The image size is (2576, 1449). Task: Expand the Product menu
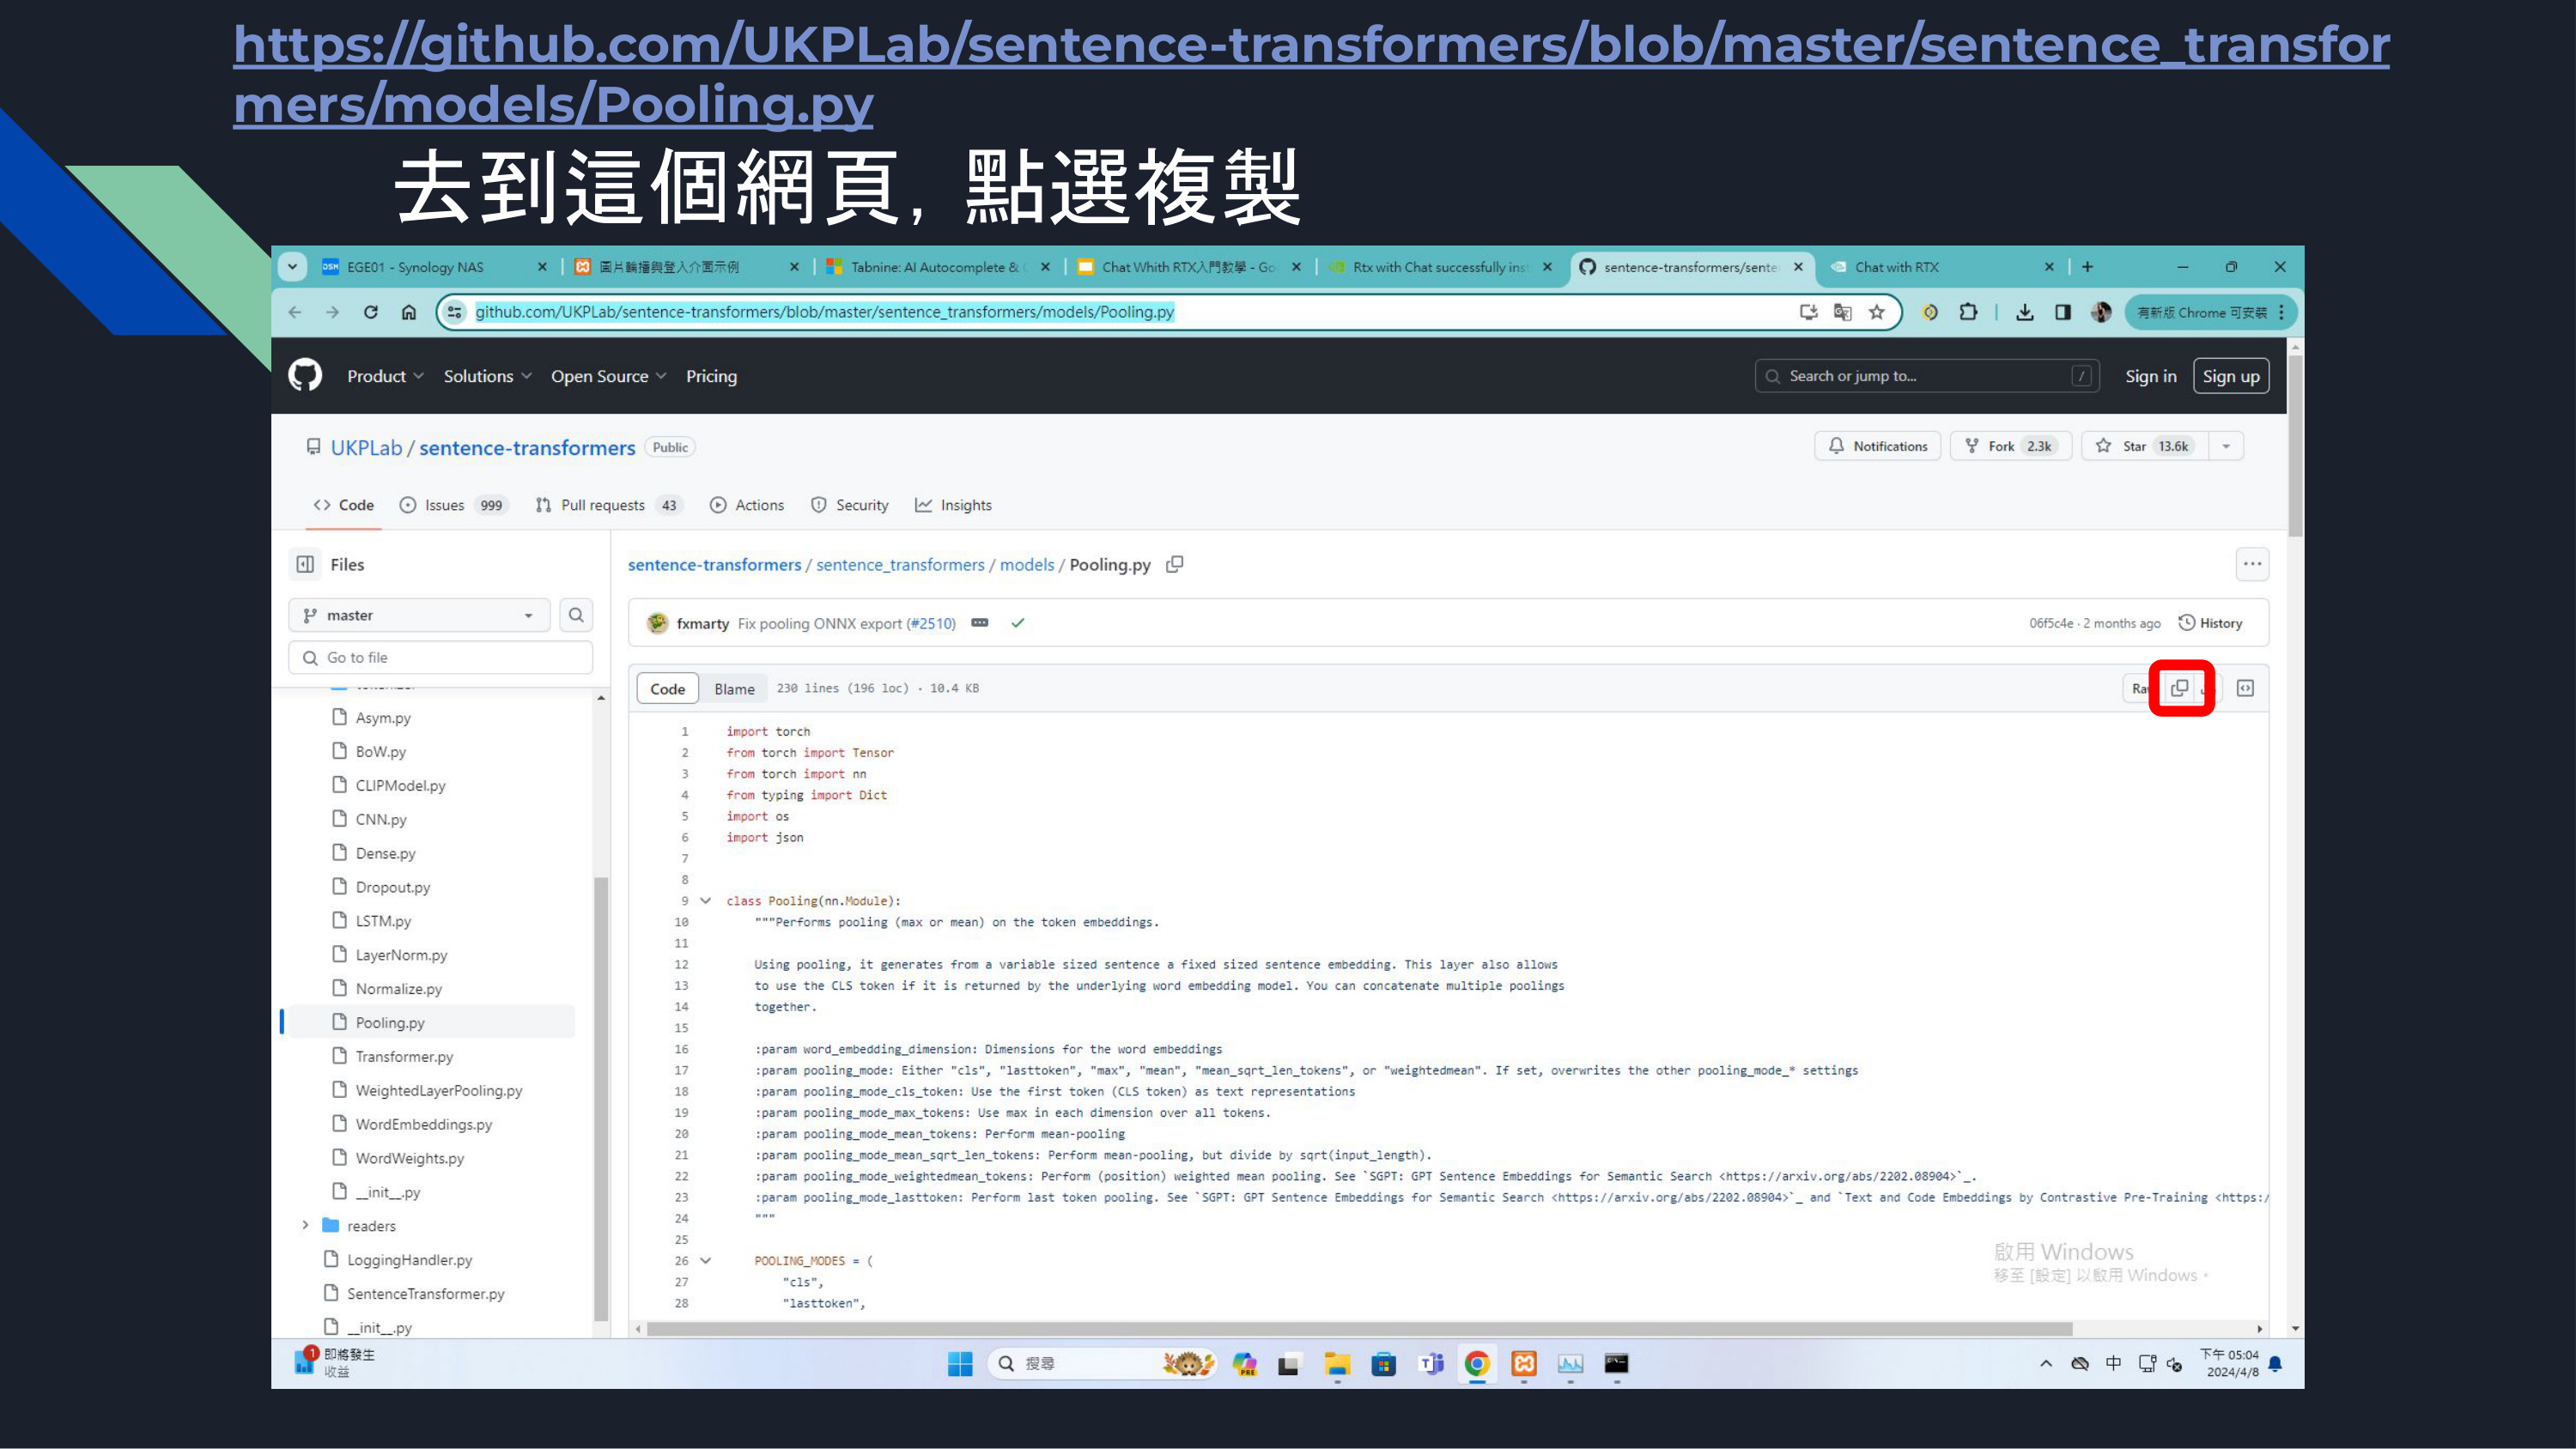(385, 376)
